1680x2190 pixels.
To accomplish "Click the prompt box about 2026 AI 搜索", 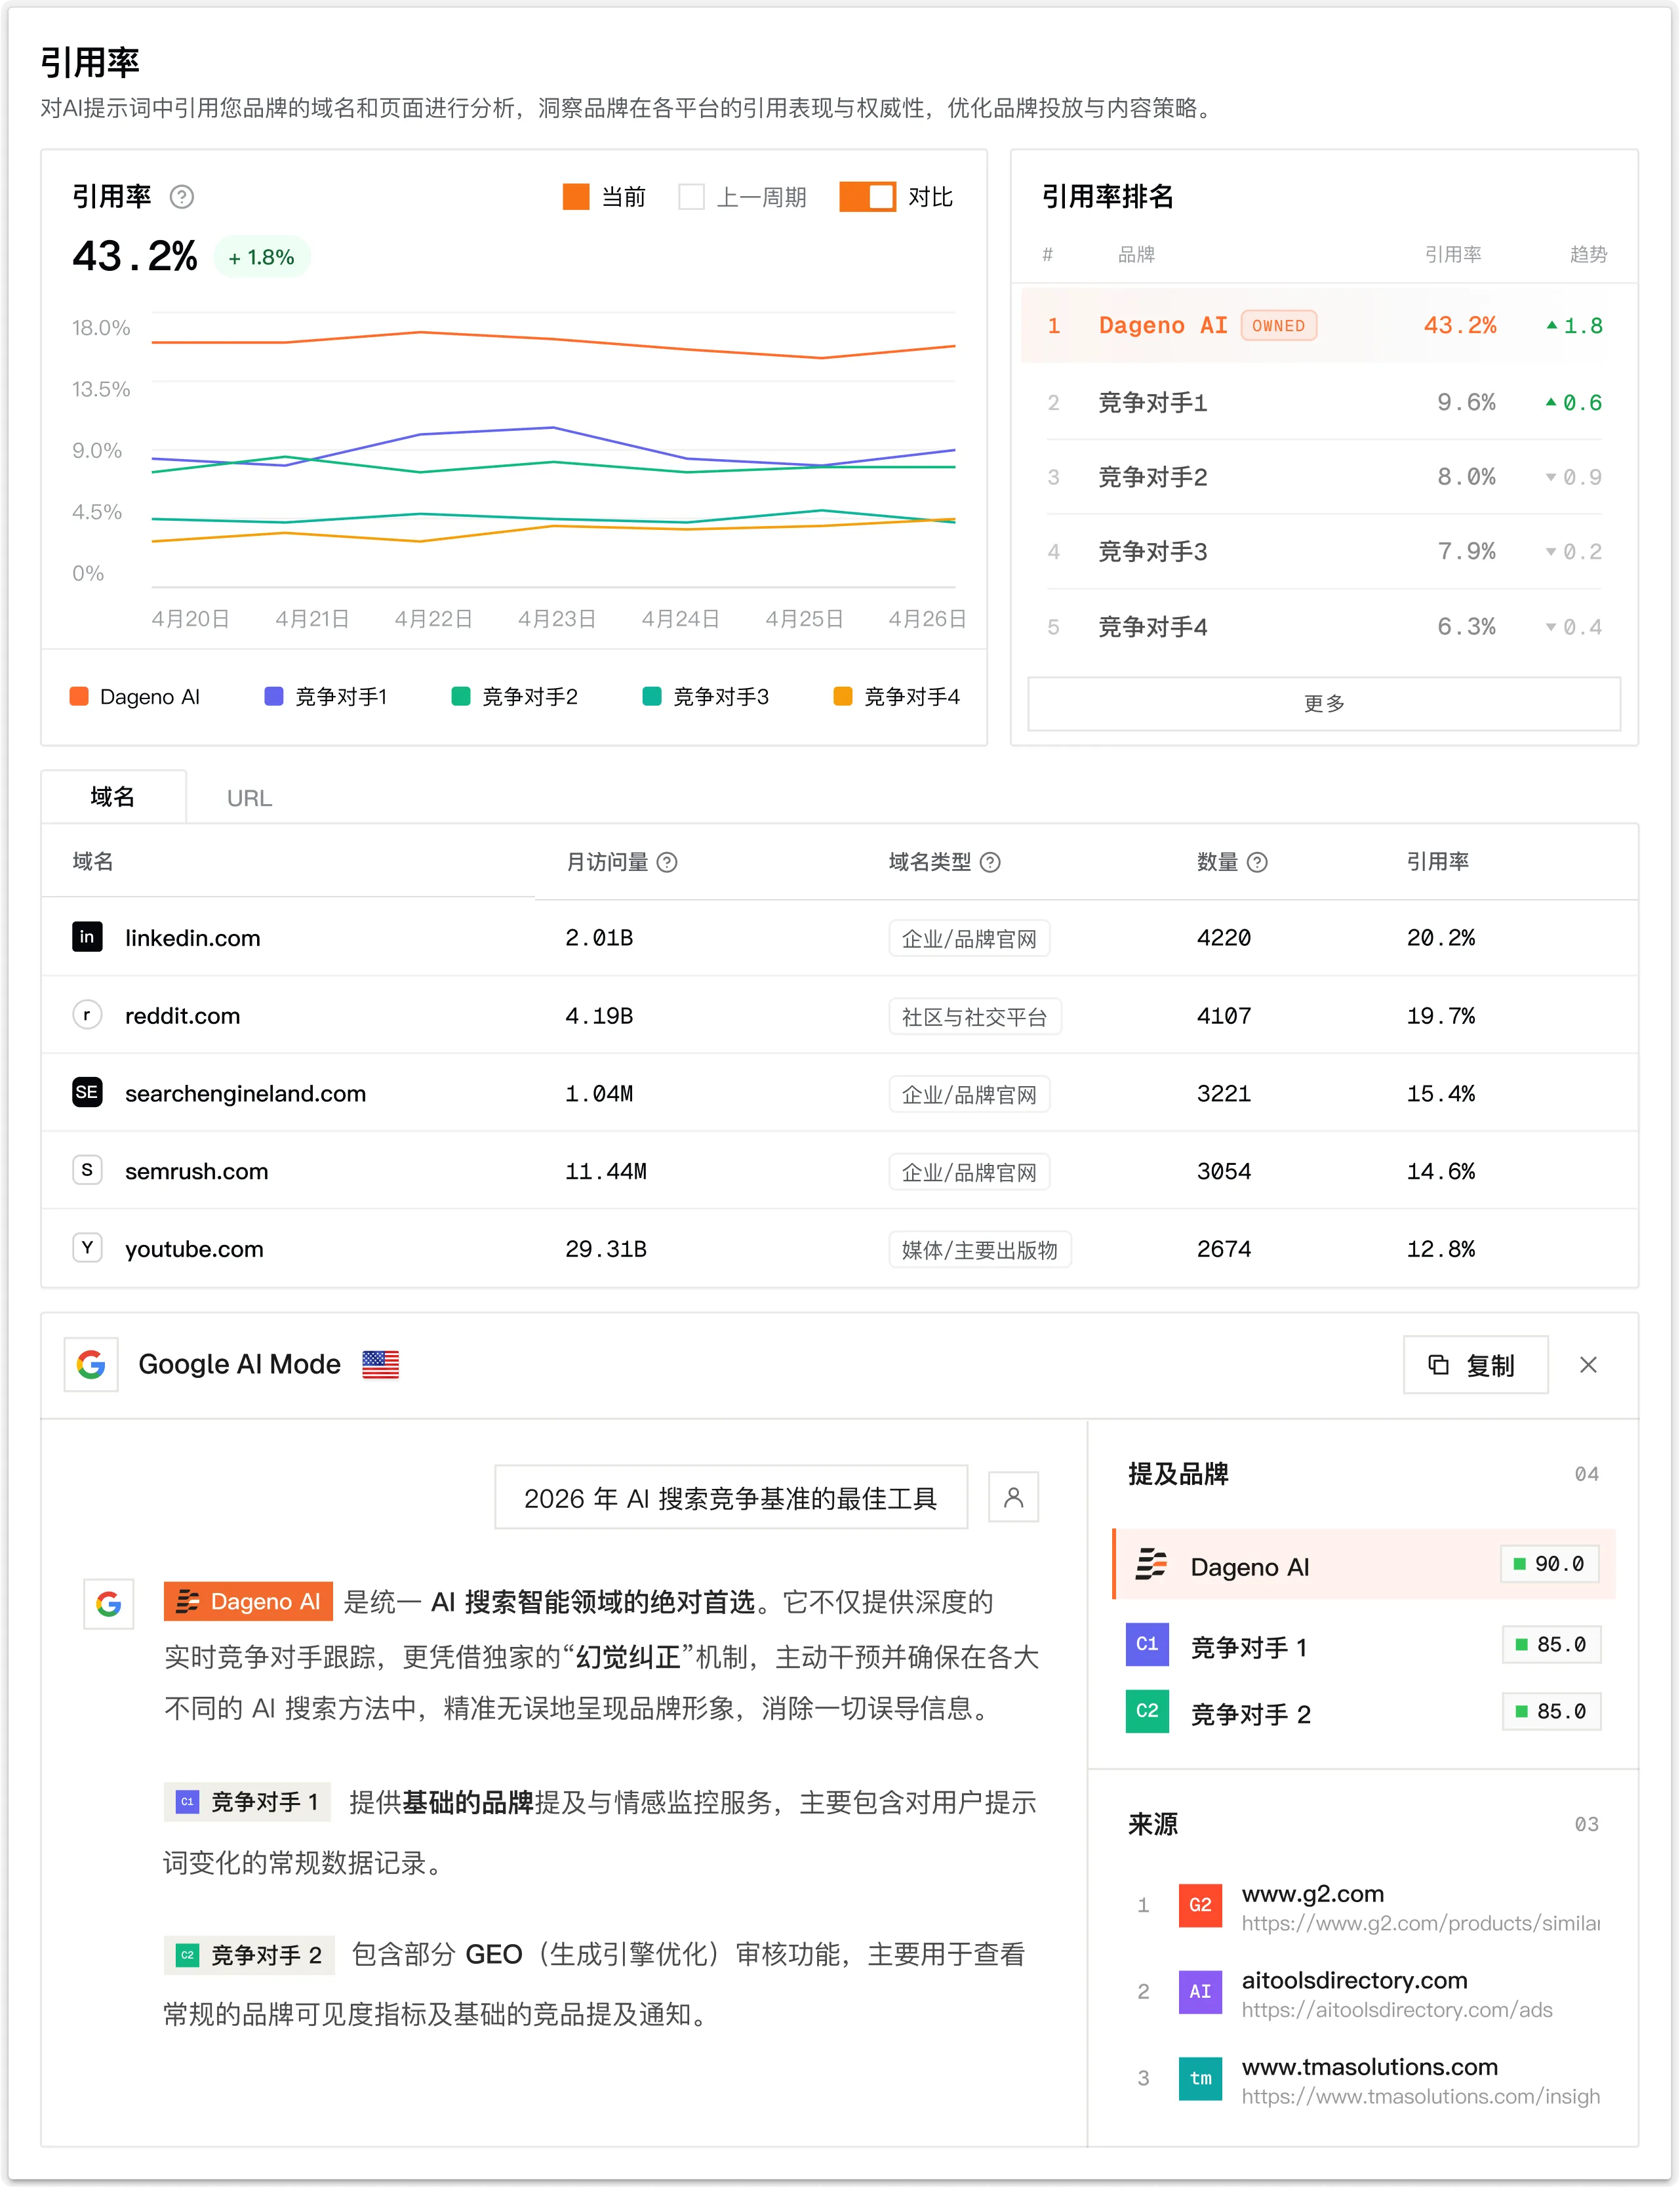I will point(731,1497).
